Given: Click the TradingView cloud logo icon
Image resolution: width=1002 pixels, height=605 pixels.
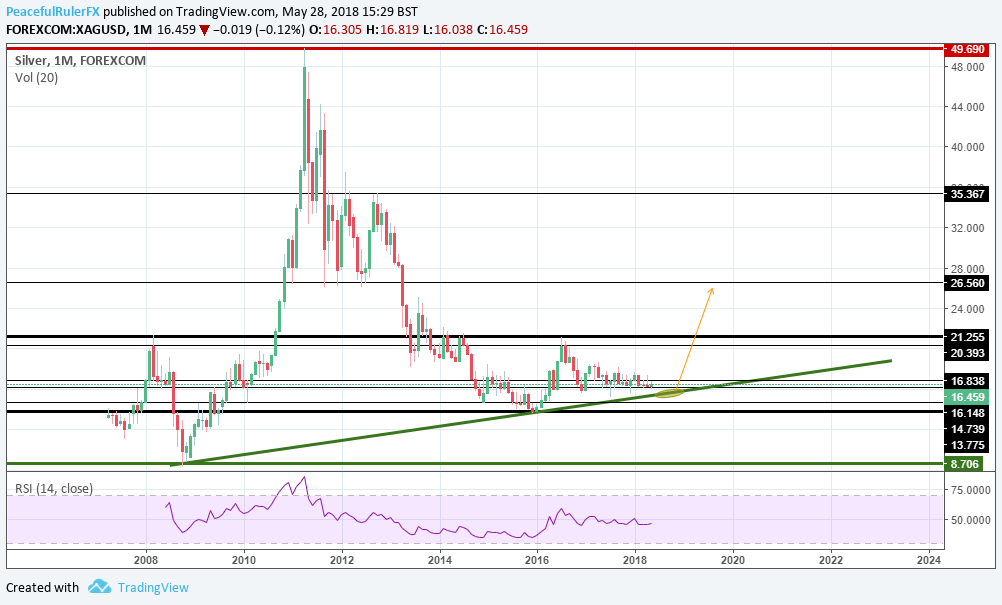Looking at the screenshot, I should (x=100, y=586).
